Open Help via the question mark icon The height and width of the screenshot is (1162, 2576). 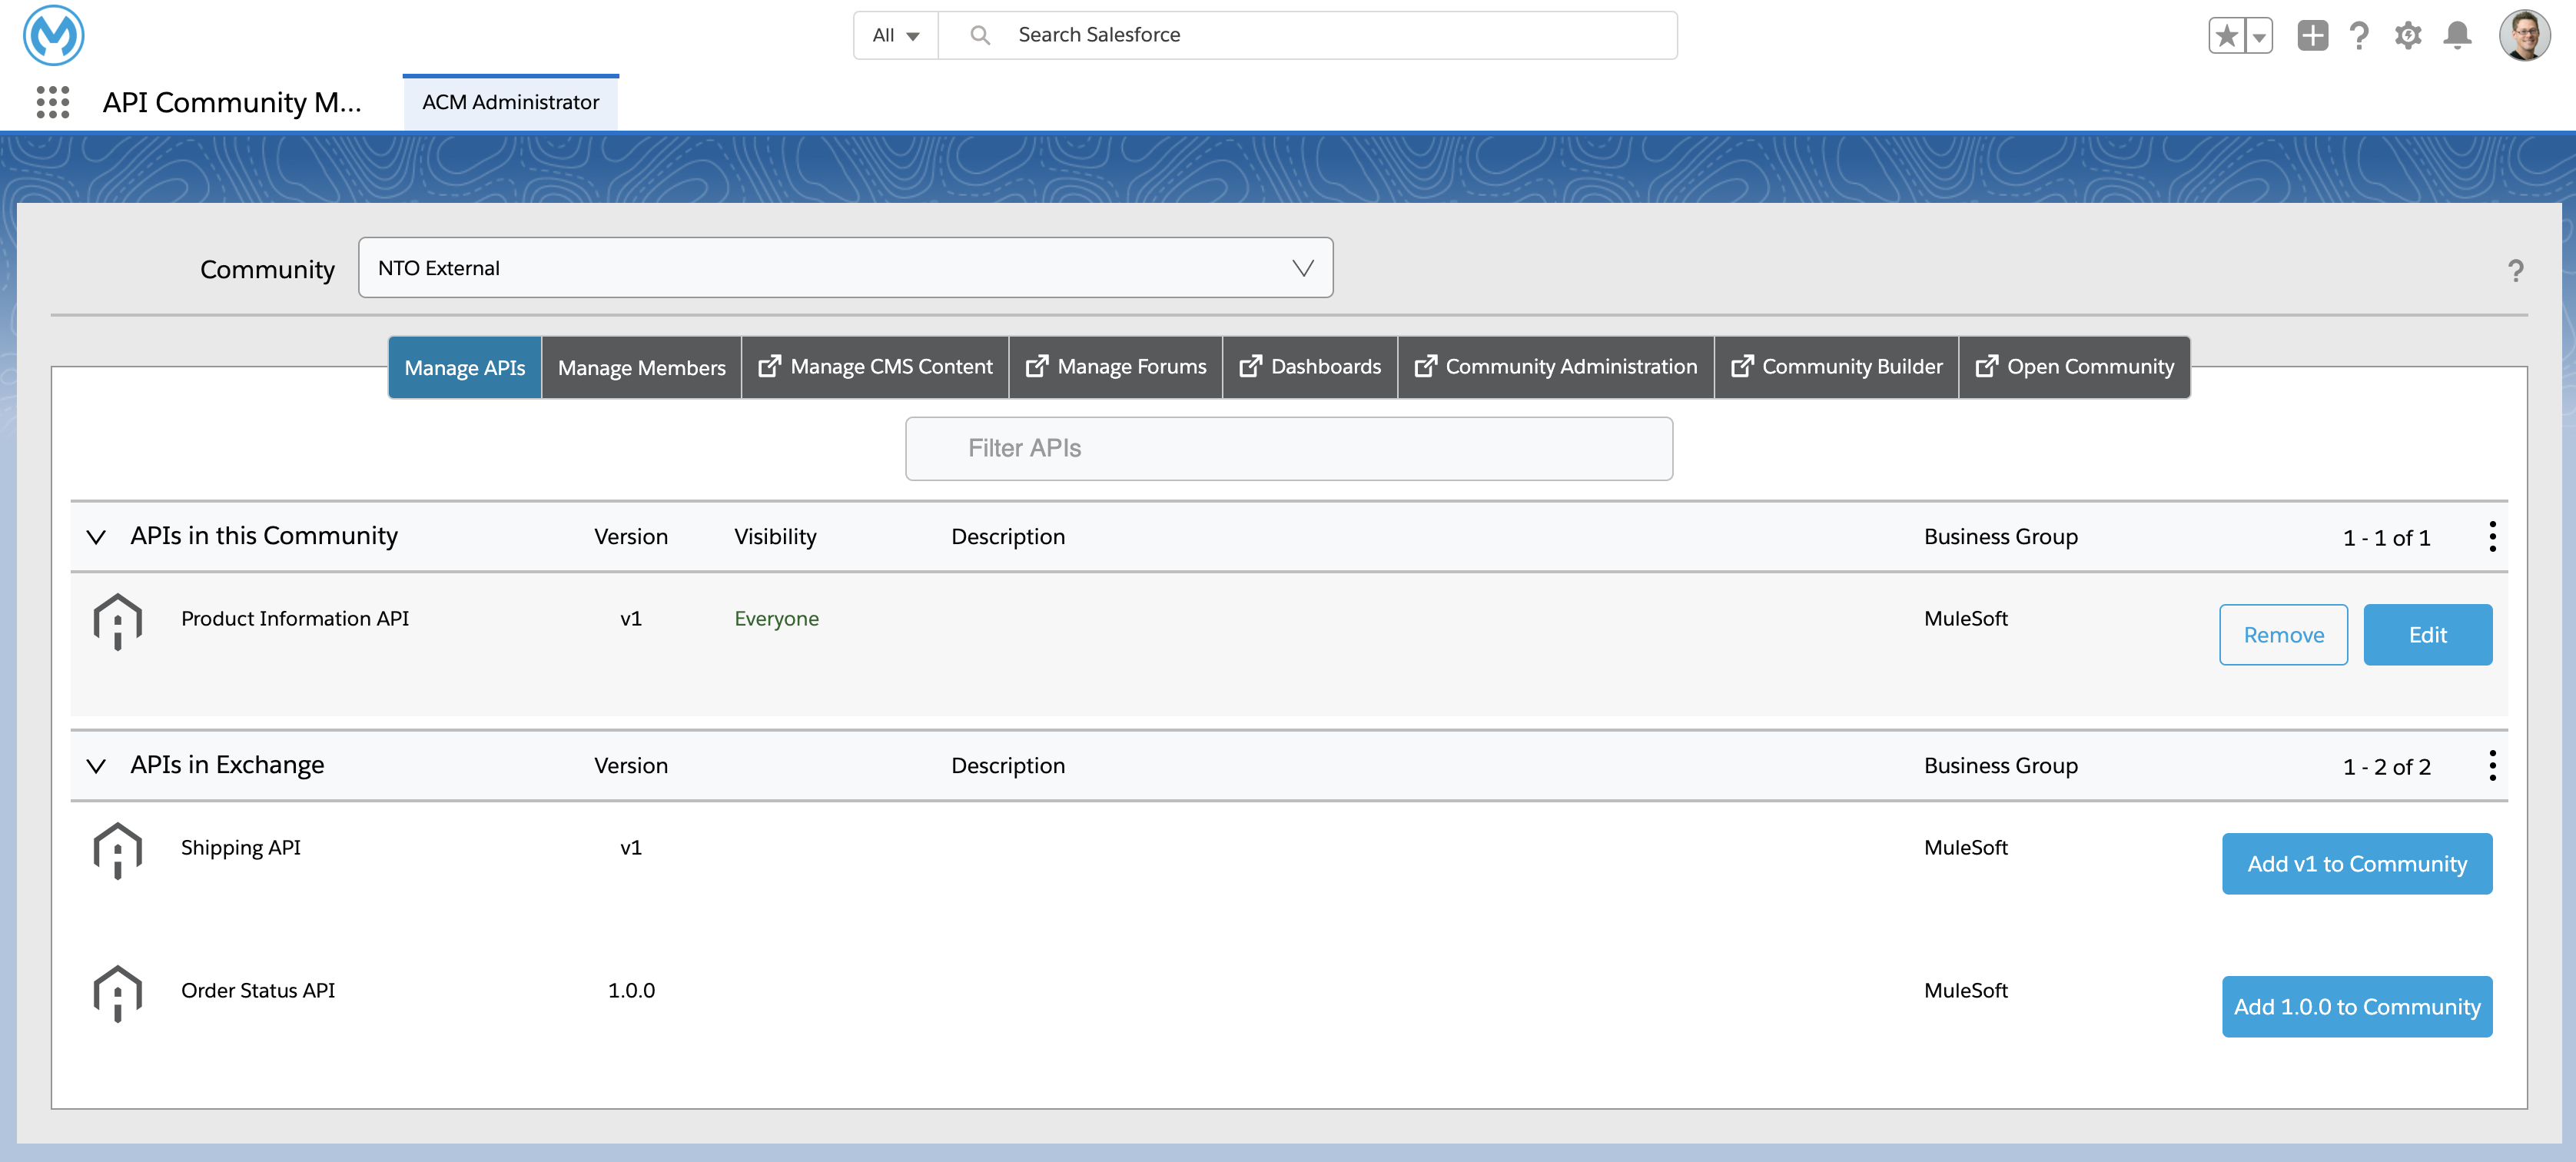click(x=2359, y=35)
